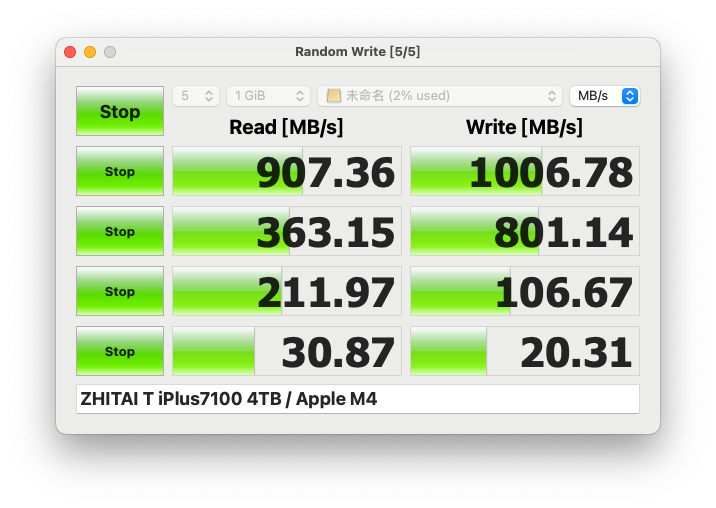Click the 20.31 write result
Screen dimensions: 716x508
pyautogui.click(x=525, y=351)
